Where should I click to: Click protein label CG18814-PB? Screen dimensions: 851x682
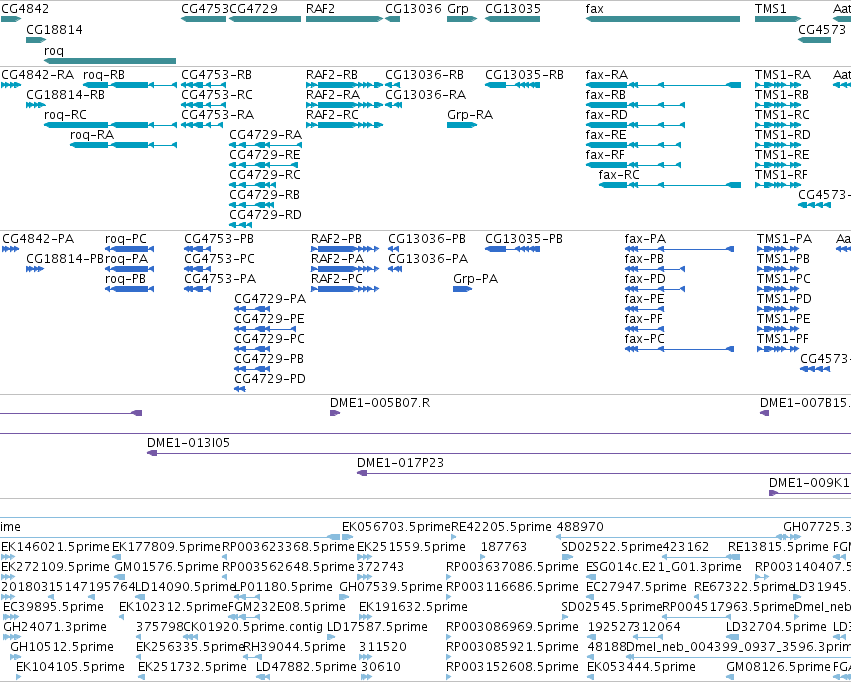65,259
